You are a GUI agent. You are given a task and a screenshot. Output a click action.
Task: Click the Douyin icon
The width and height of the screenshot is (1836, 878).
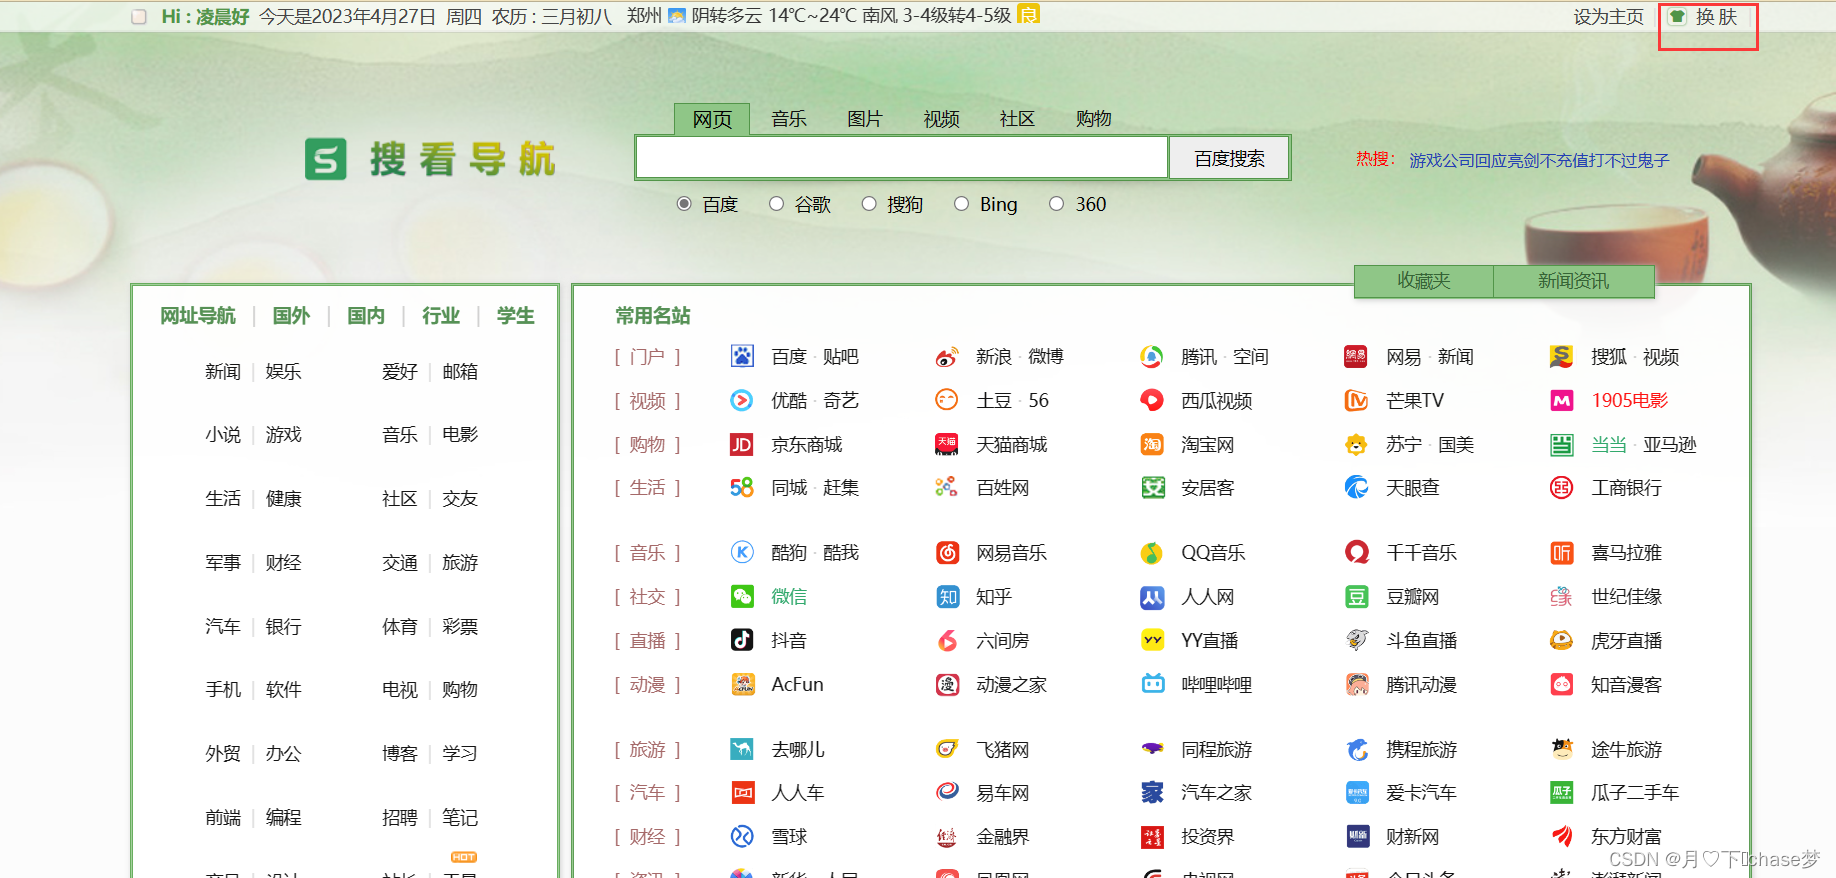742,640
